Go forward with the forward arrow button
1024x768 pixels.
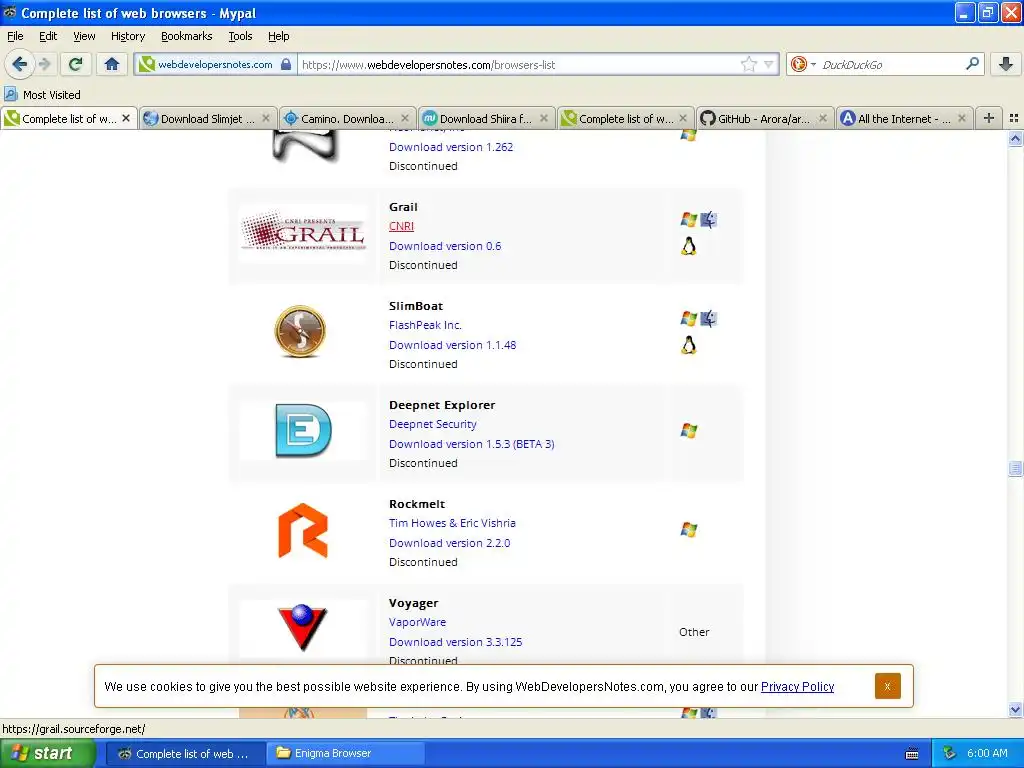(x=45, y=64)
